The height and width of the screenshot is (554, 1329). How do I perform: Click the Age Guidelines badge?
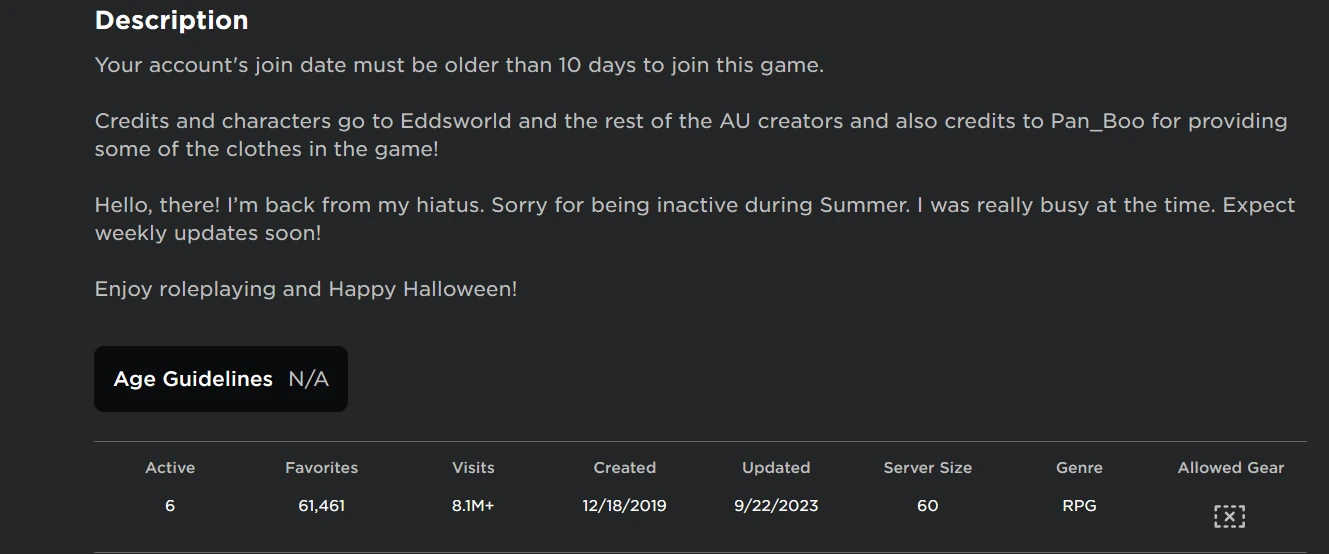tap(220, 379)
